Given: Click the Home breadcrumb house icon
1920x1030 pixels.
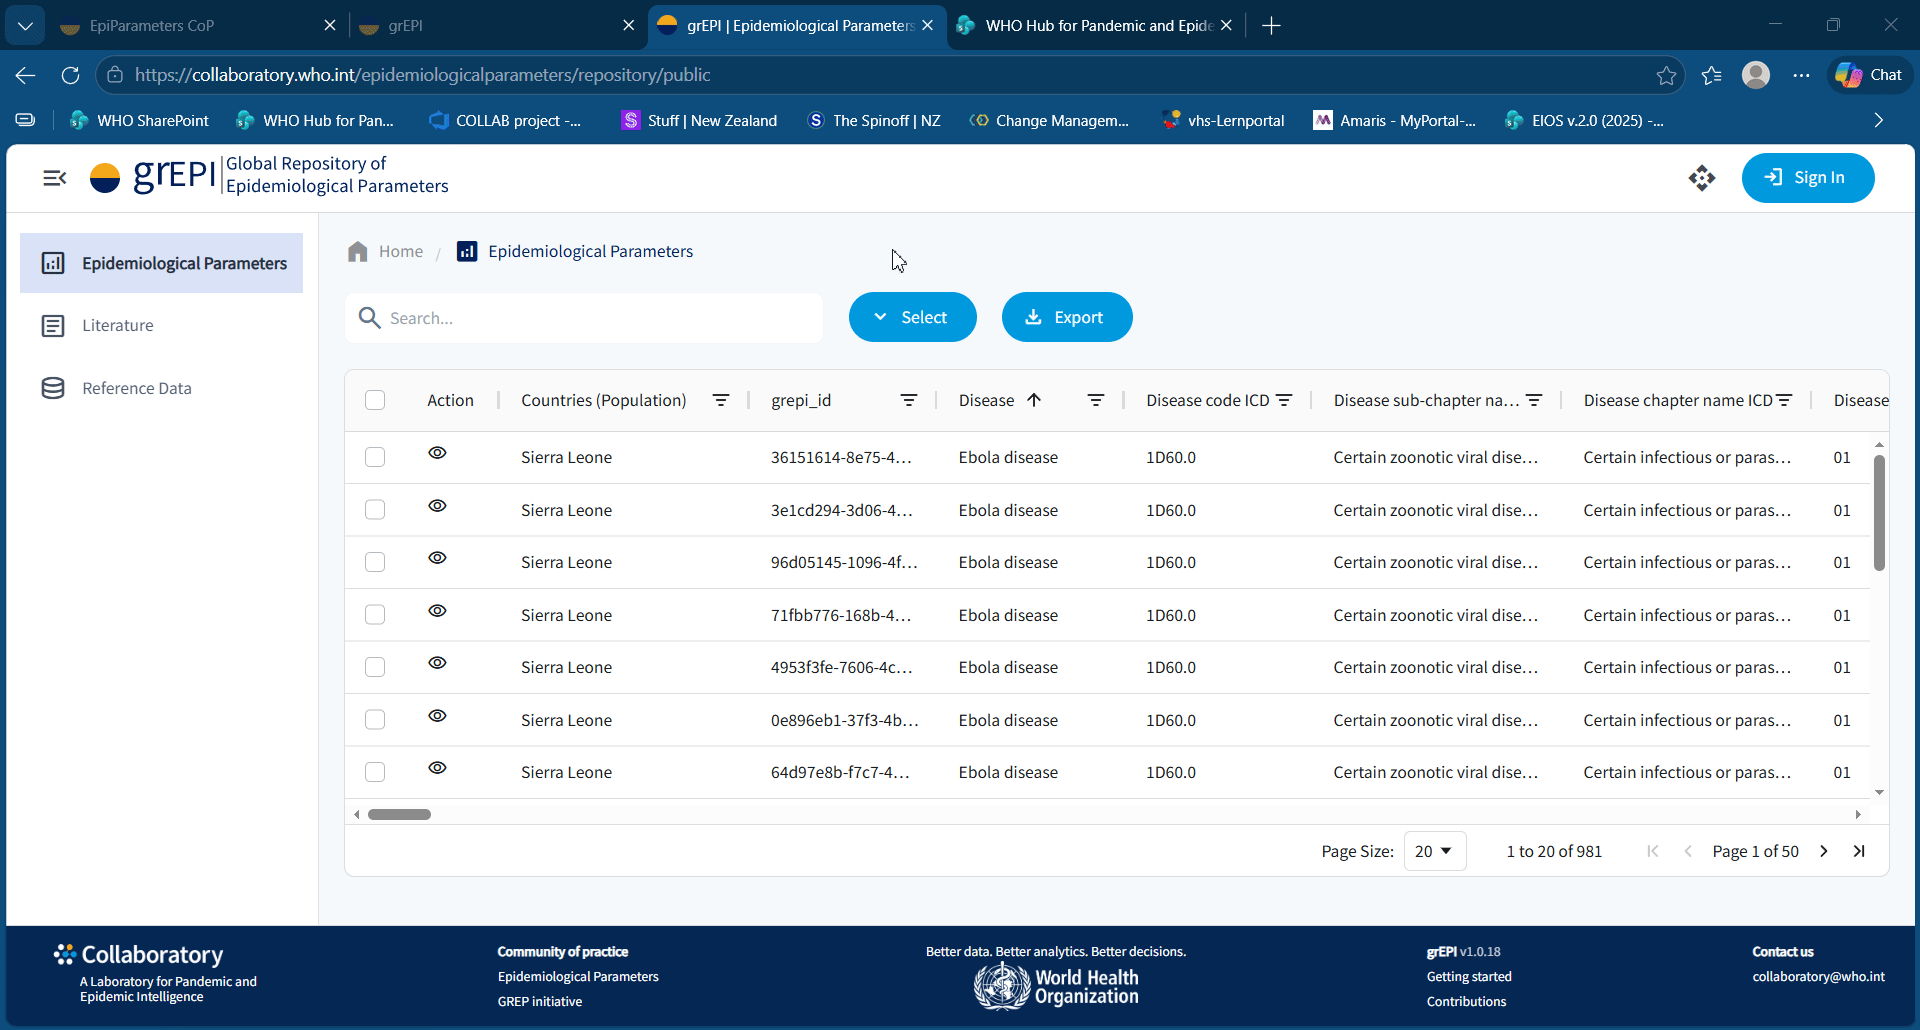Looking at the screenshot, I should tap(358, 251).
